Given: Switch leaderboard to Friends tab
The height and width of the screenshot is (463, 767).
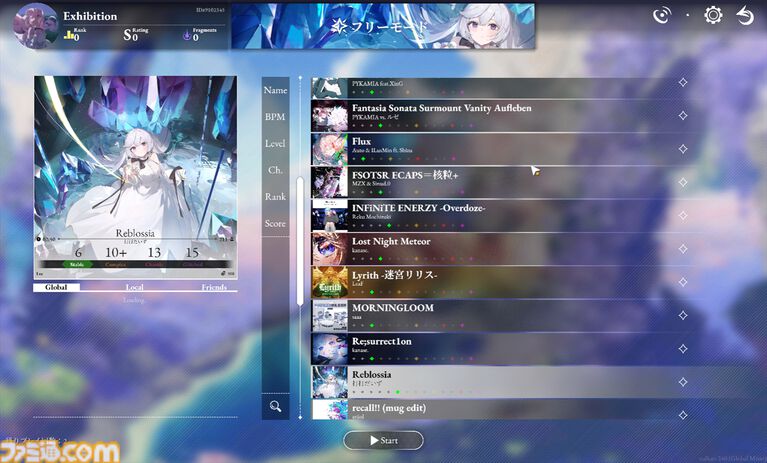Looking at the screenshot, I should [x=214, y=287].
